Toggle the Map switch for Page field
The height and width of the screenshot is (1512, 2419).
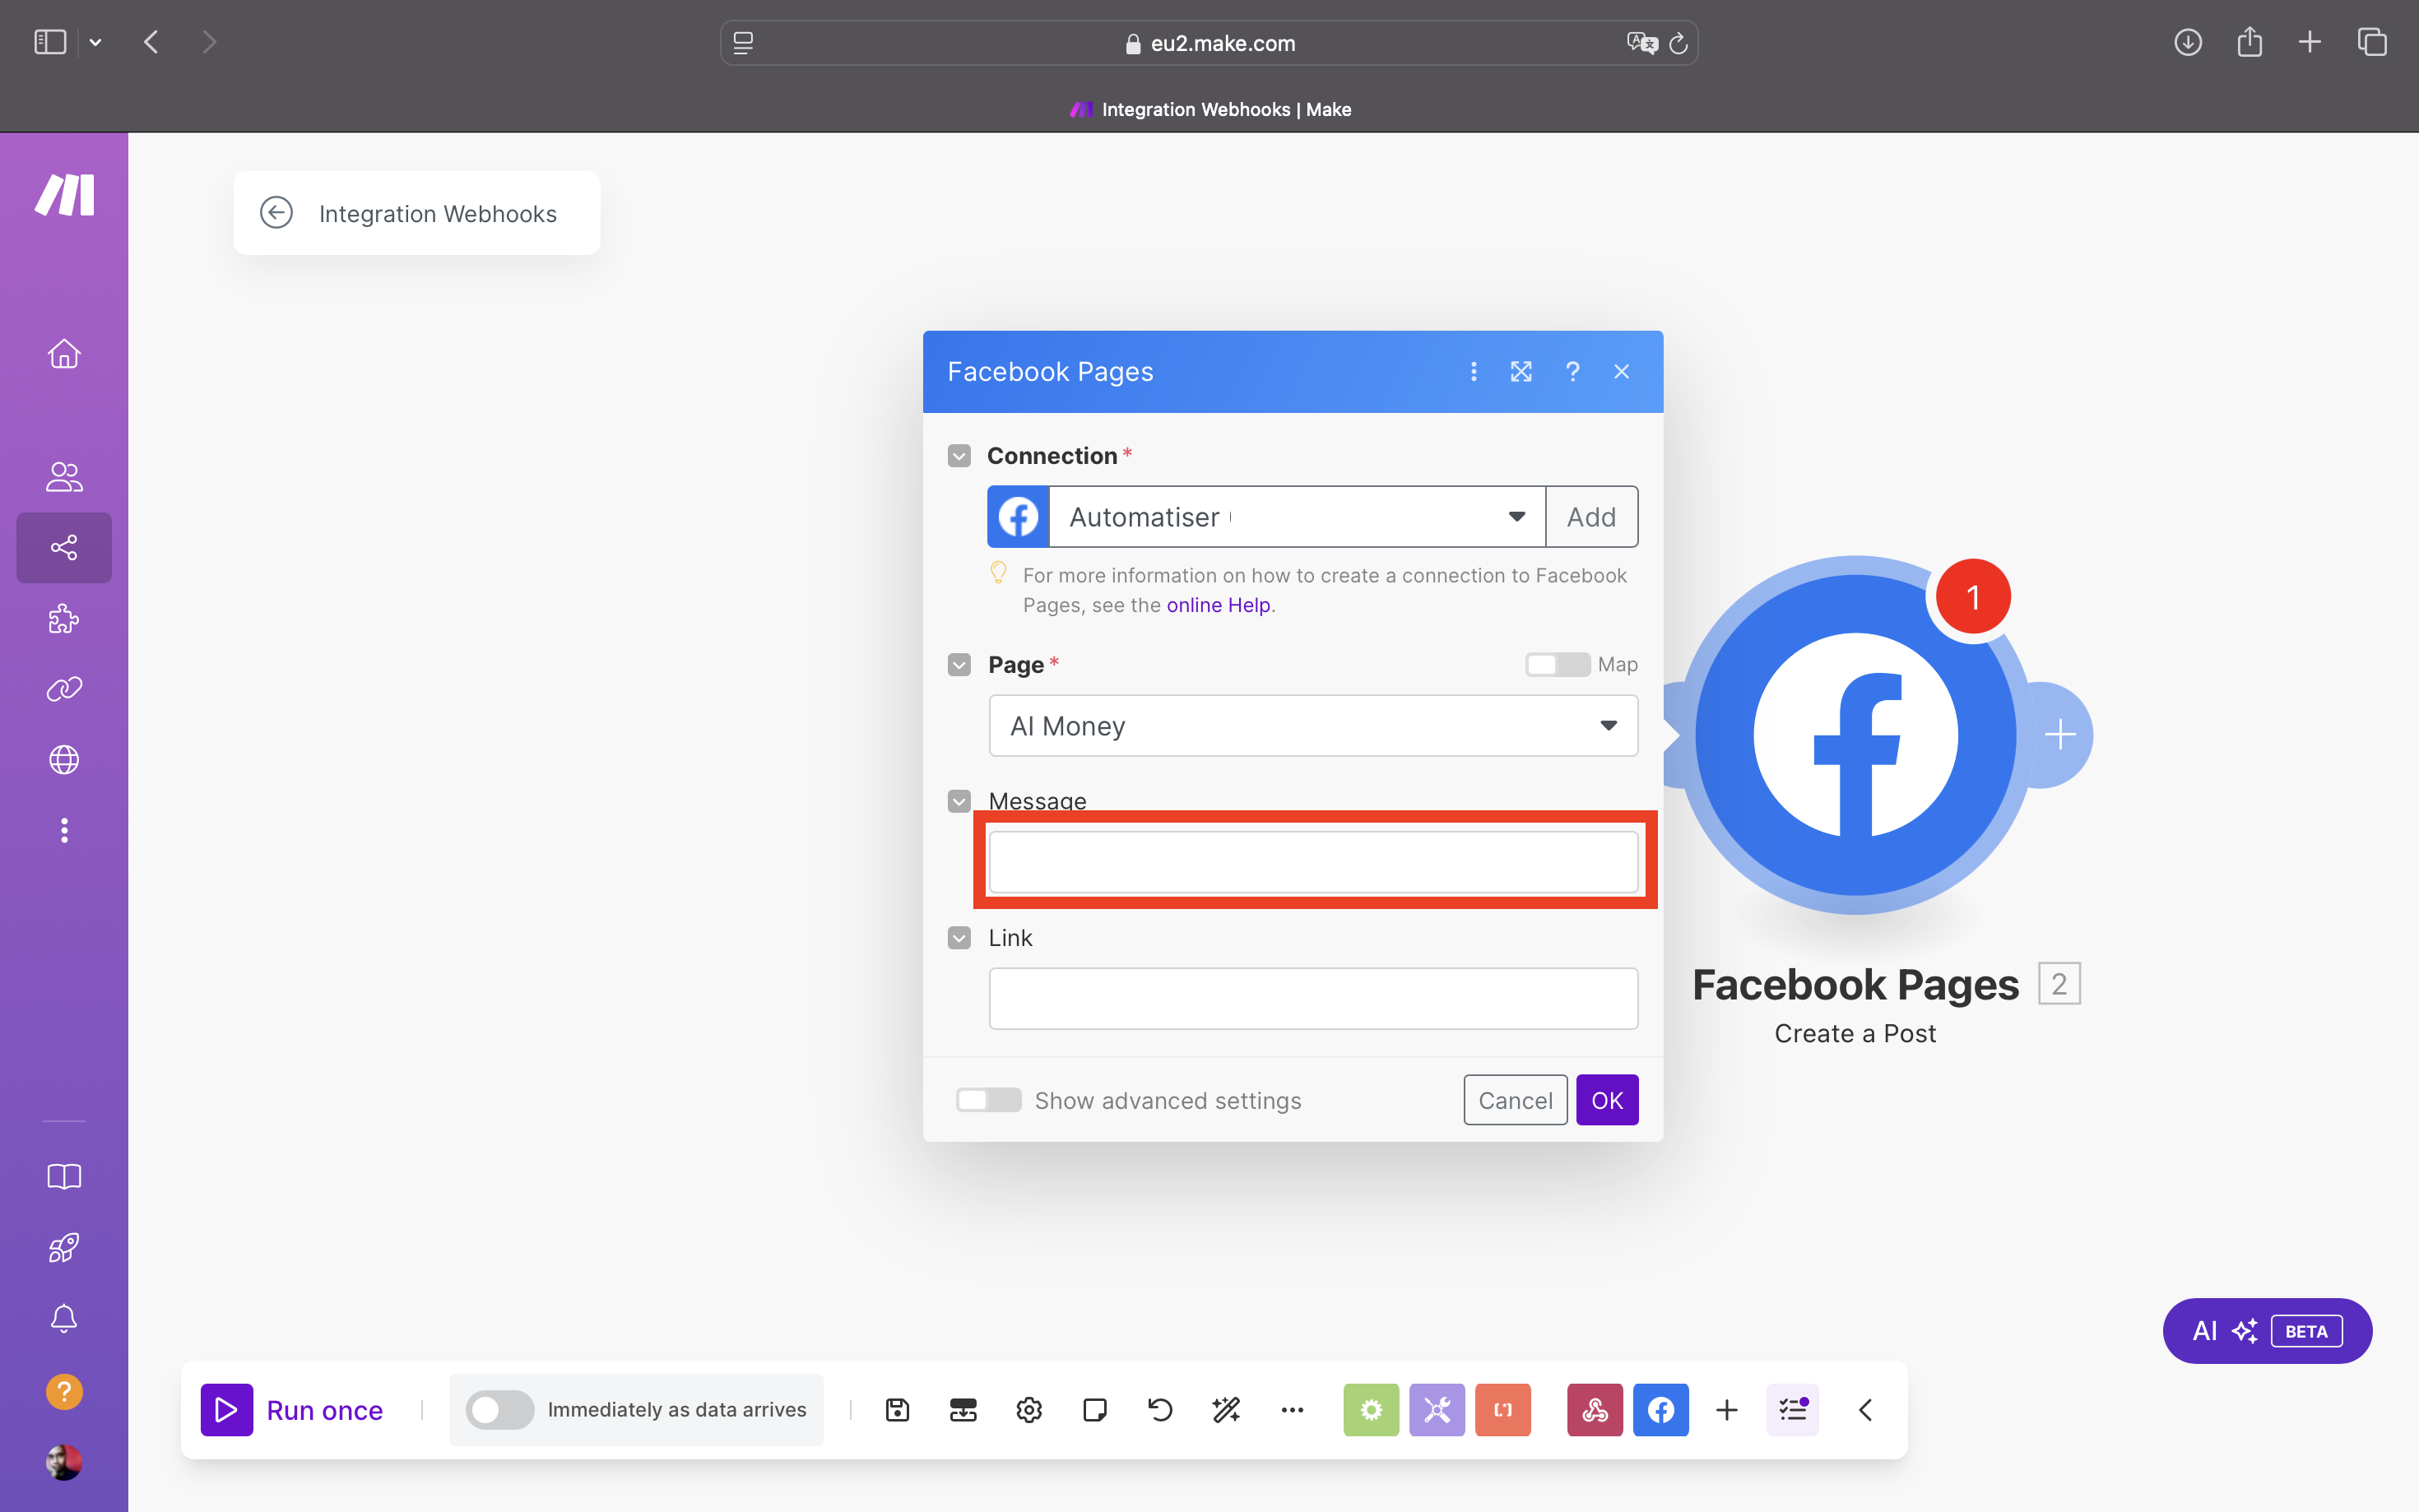click(x=1557, y=664)
